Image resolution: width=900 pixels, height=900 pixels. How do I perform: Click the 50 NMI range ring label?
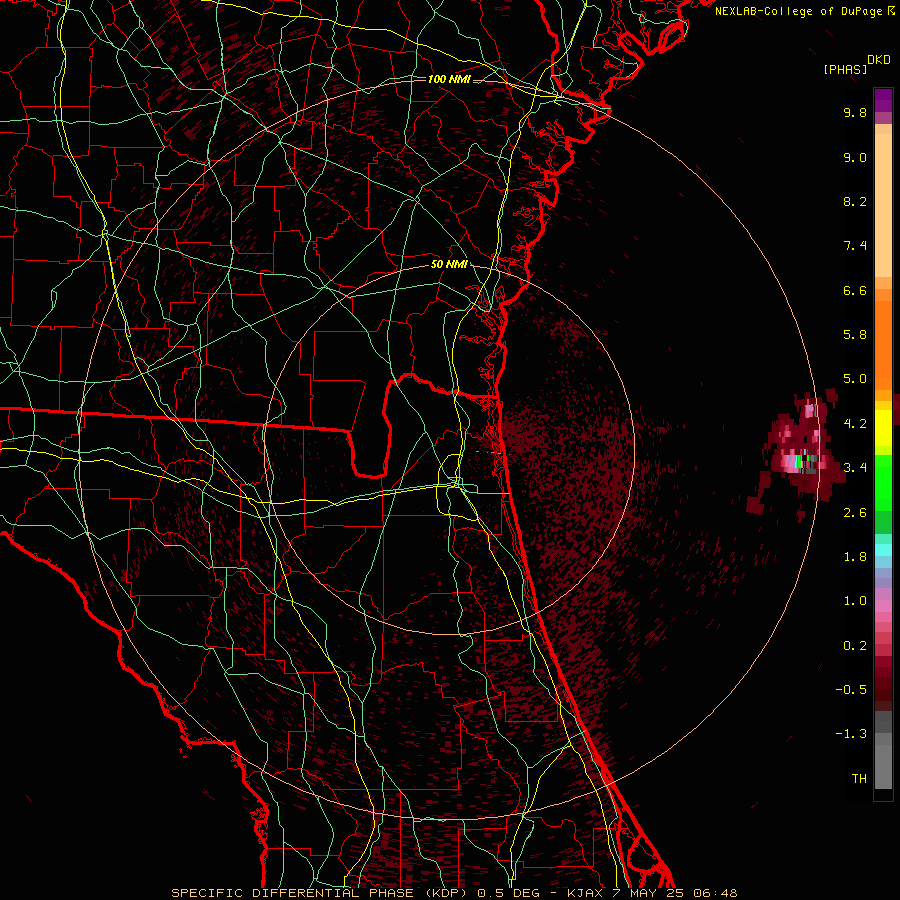449,265
